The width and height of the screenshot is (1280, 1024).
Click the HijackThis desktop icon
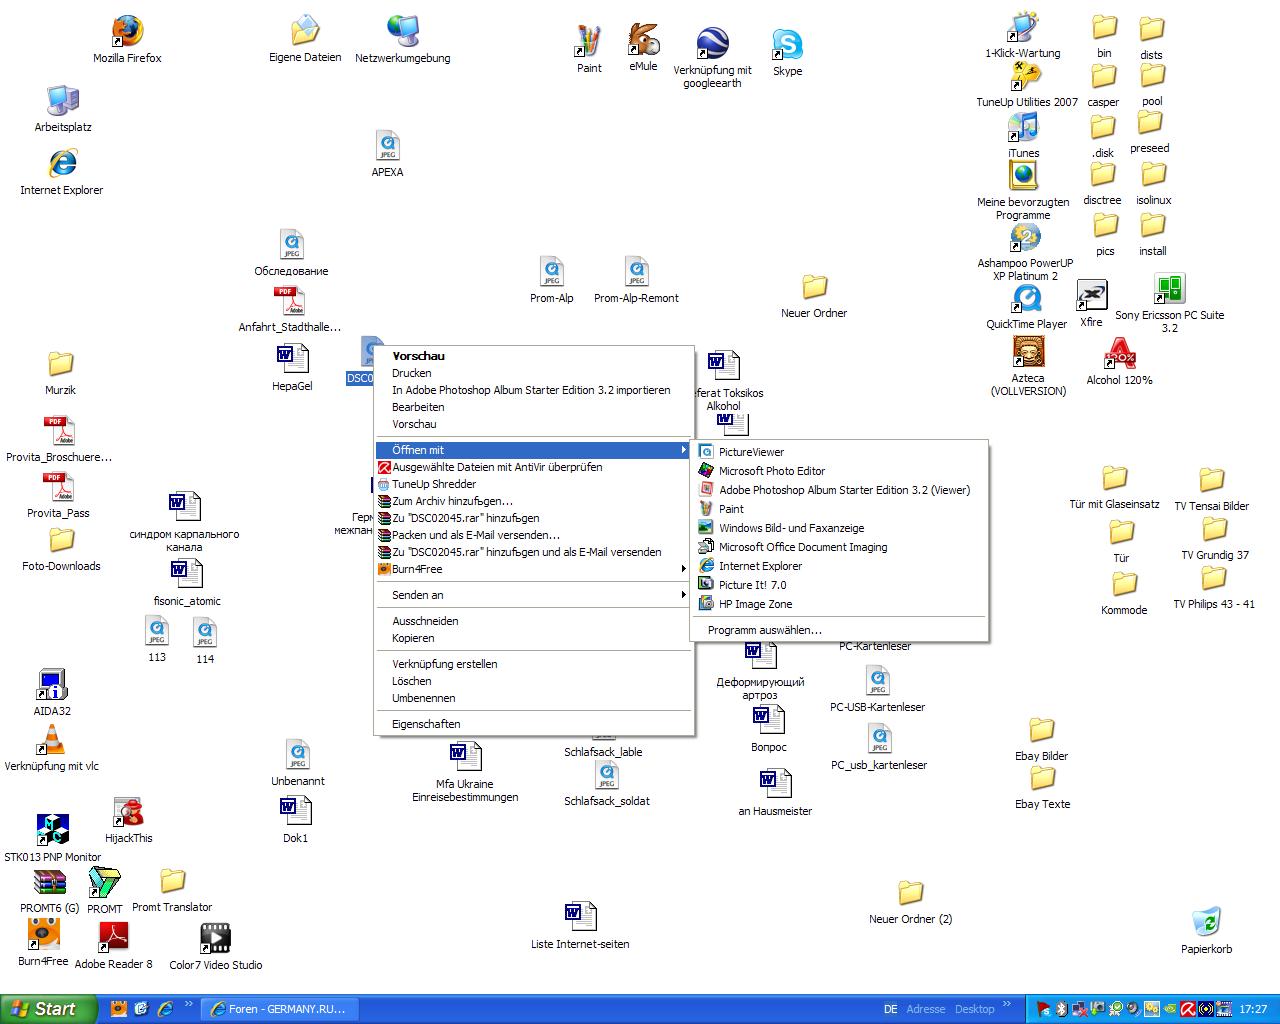click(x=128, y=812)
